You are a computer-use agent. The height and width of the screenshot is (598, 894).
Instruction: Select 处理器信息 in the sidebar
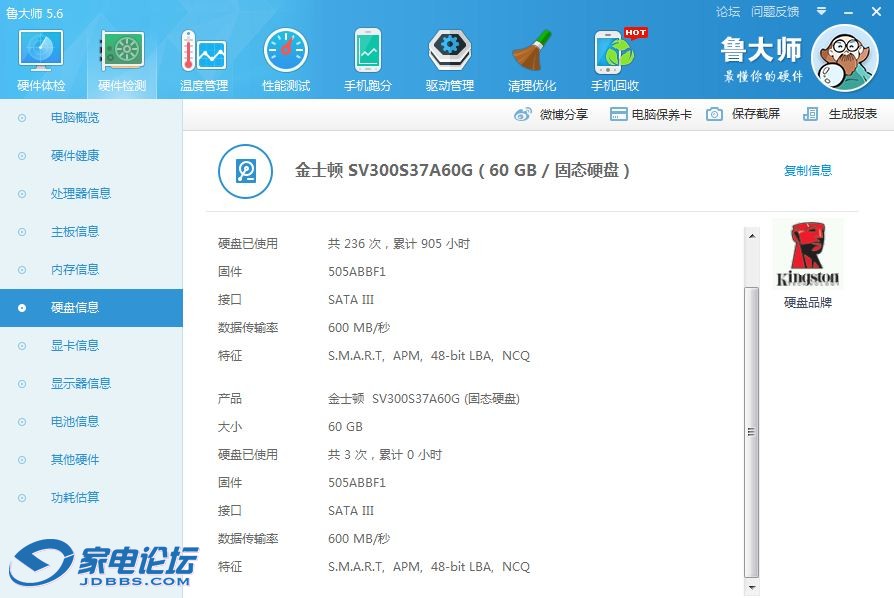[x=81, y=193]
